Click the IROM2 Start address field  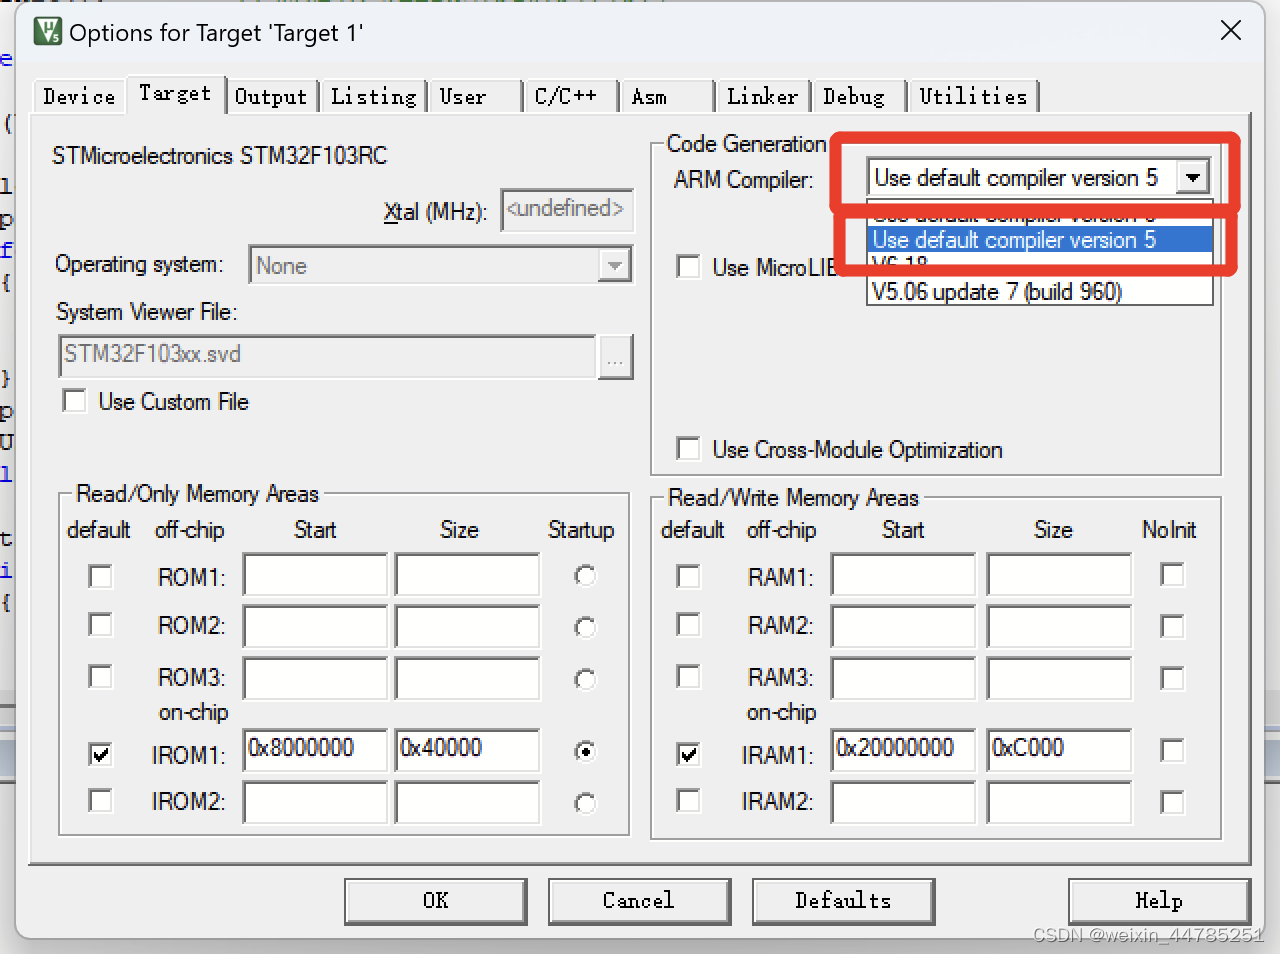click(315, 802)
